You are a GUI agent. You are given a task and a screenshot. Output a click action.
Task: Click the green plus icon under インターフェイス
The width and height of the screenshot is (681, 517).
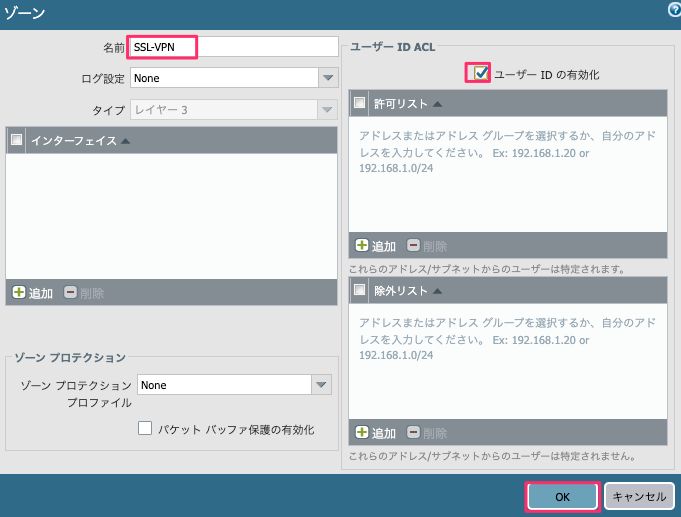tap(19, 292)
